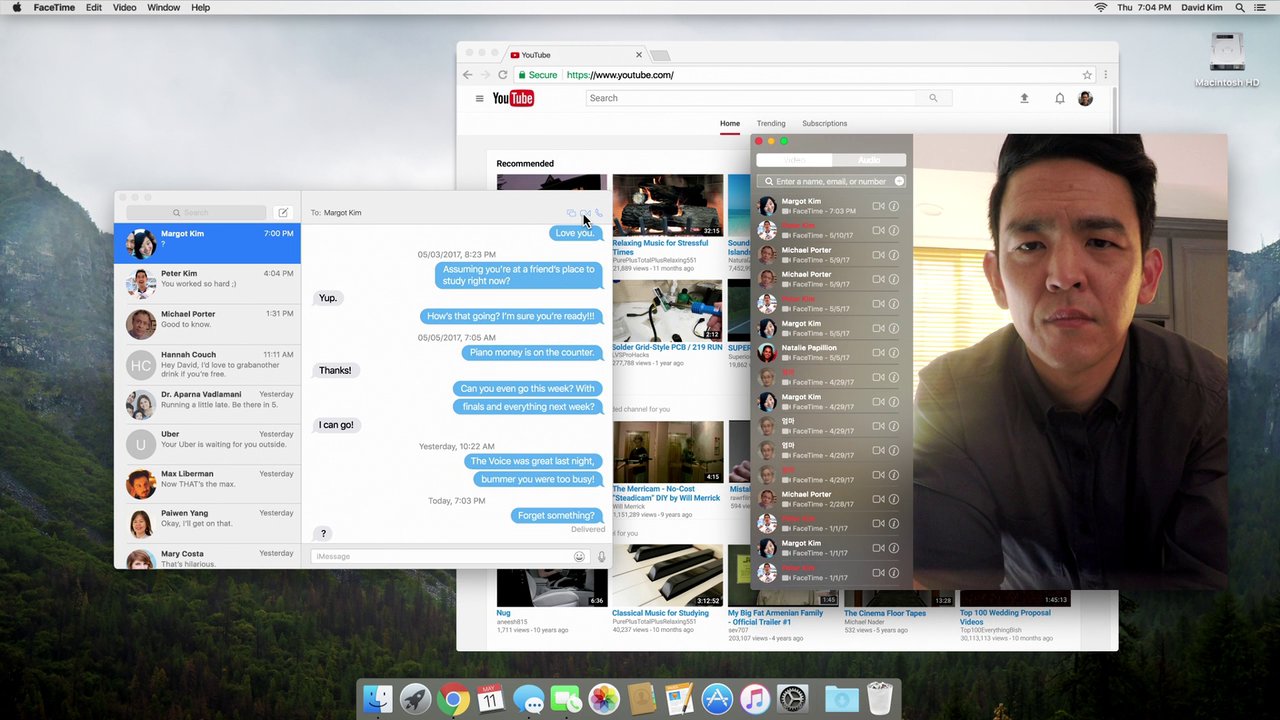Click the add contact plus in FaceTime search
1280x720 pixels.
pos(899,181)
